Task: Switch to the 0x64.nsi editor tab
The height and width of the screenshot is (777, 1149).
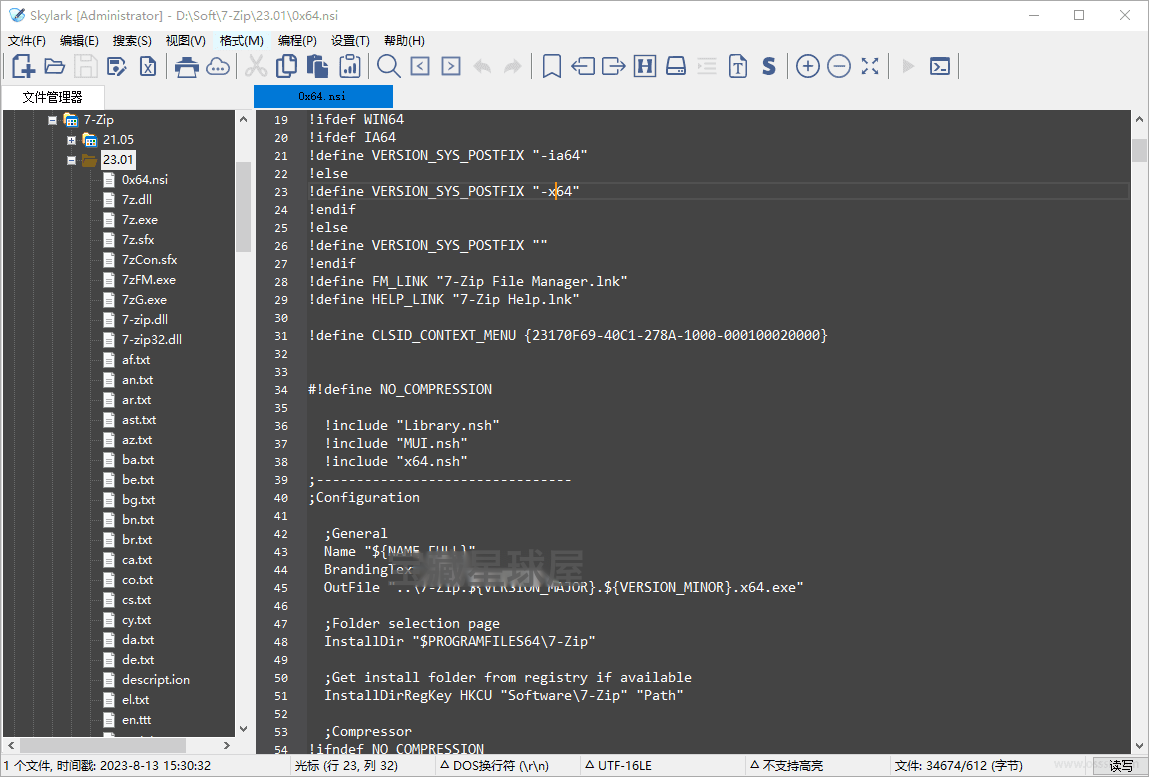Action: (x=323, y=97)
